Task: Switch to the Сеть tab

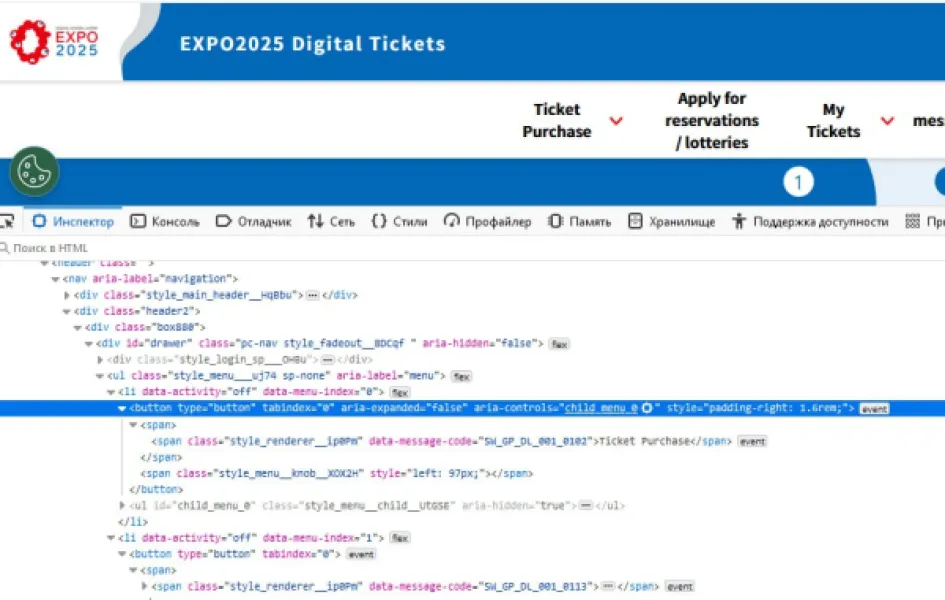Action: click(x=331, y=222)
